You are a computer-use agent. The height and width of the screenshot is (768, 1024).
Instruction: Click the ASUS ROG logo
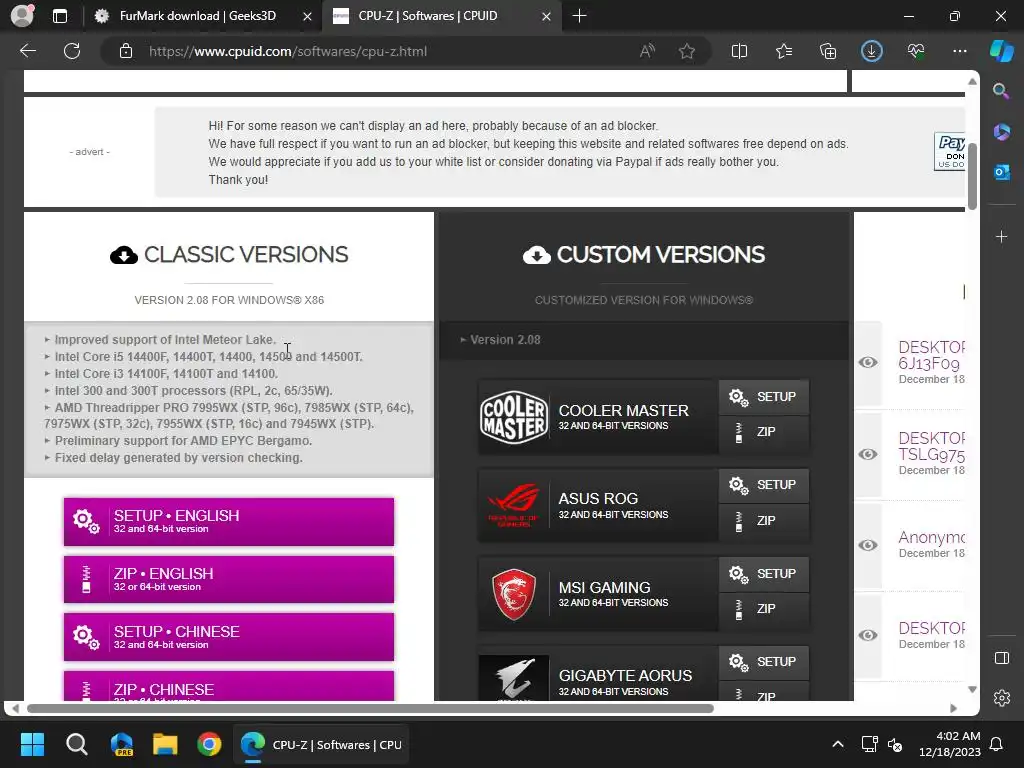point(514,505)
